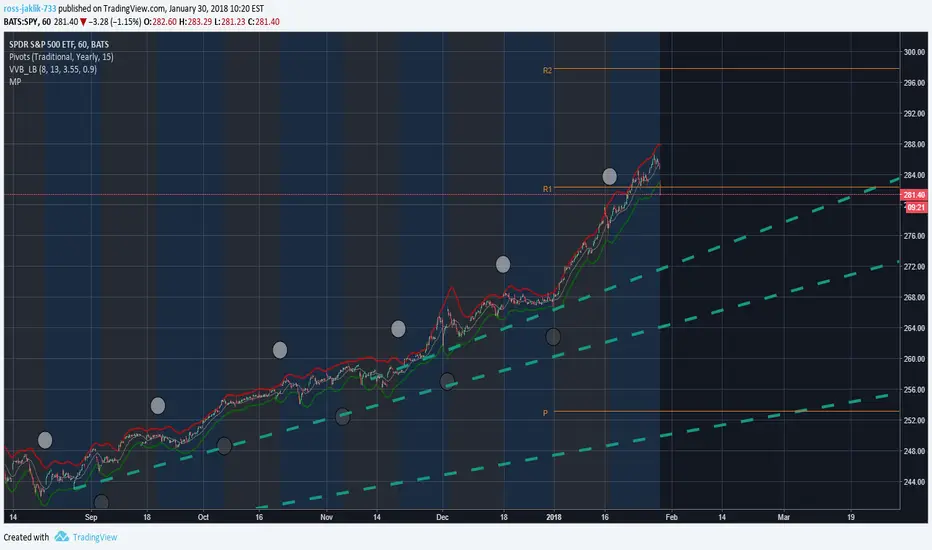Viewport: 932px width, 550px height.
Task: Click the 276.00 price axis label
Action: click(914, 237)
